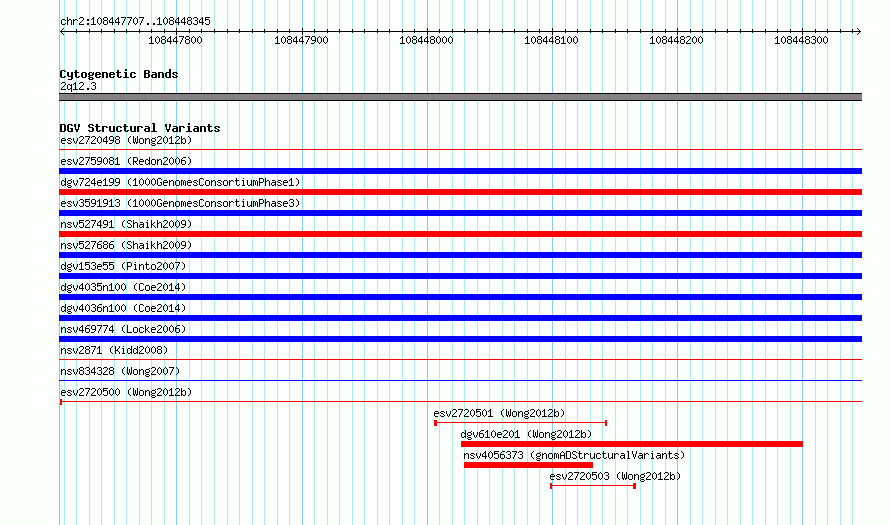Click the chr2:108447707..108448345 region label
Screen dimensions: 890x525
pos(135,21)
